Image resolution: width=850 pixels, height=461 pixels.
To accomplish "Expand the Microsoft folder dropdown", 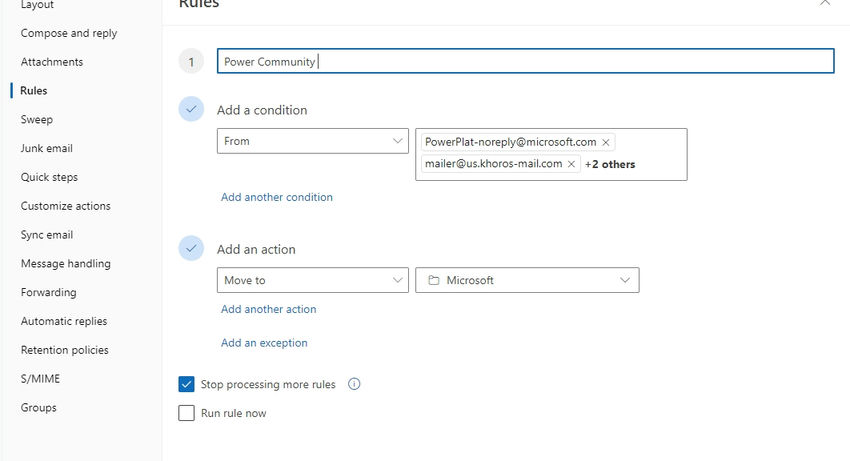I will [x=626, y=281].
